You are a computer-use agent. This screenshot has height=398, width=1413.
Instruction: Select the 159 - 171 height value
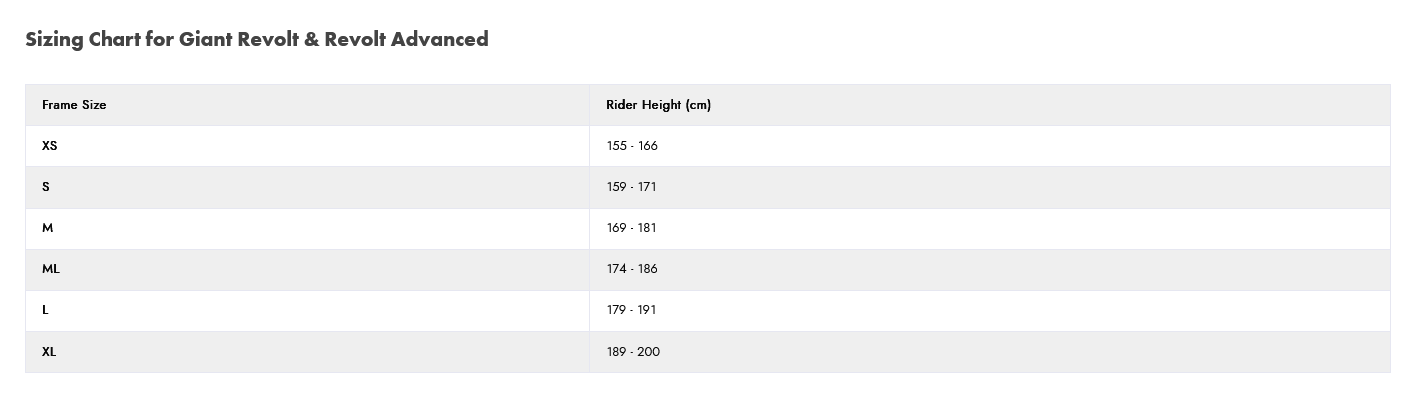pyautogui.click(x=631, y=186)
